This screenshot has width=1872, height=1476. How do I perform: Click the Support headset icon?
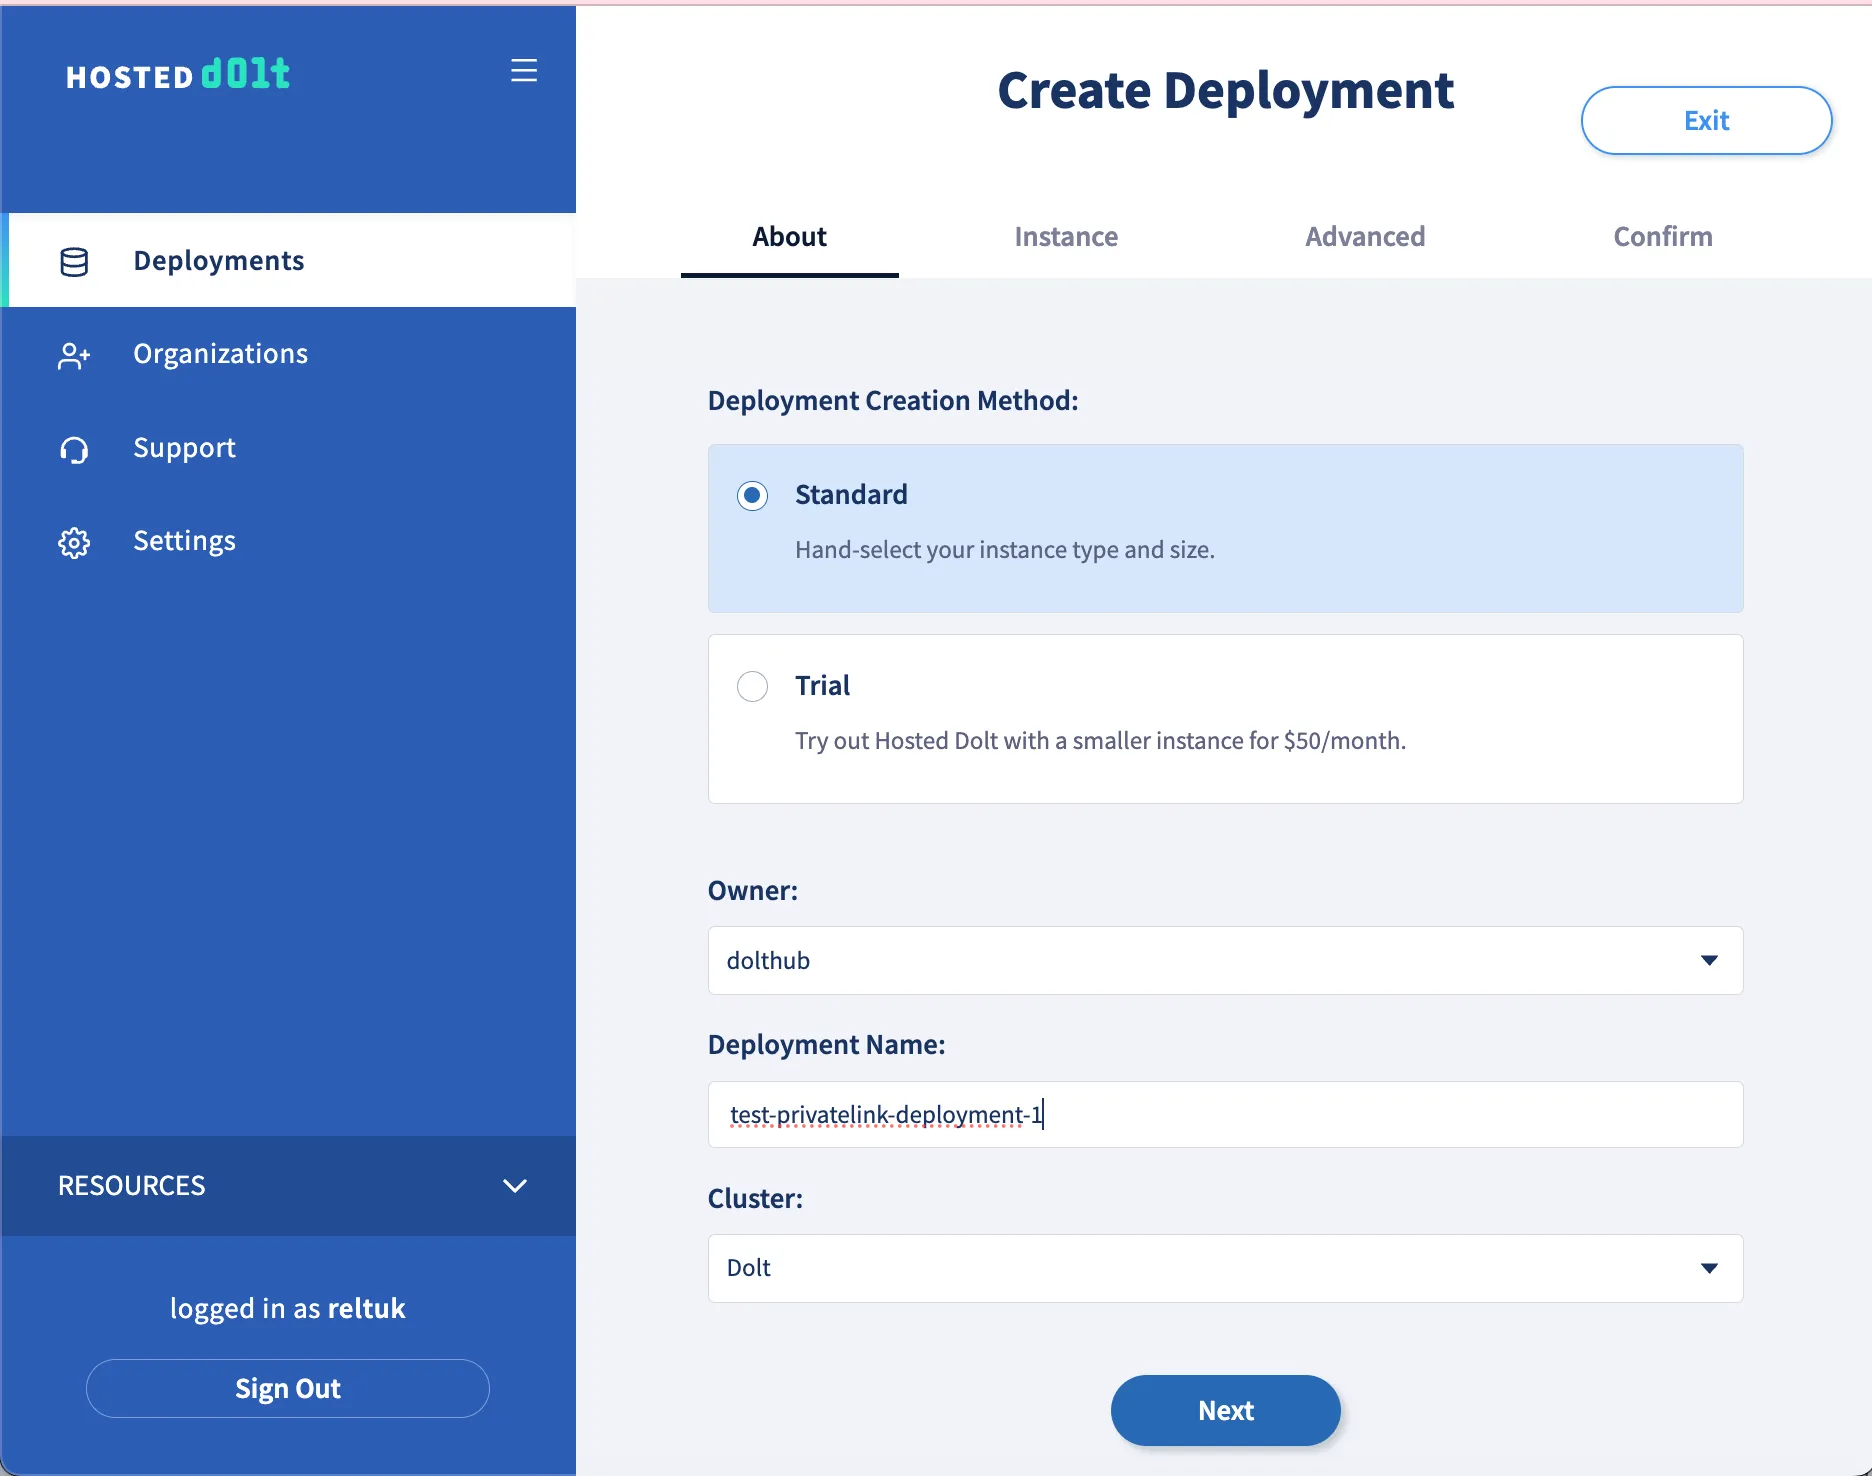click(x=73, y=449)
